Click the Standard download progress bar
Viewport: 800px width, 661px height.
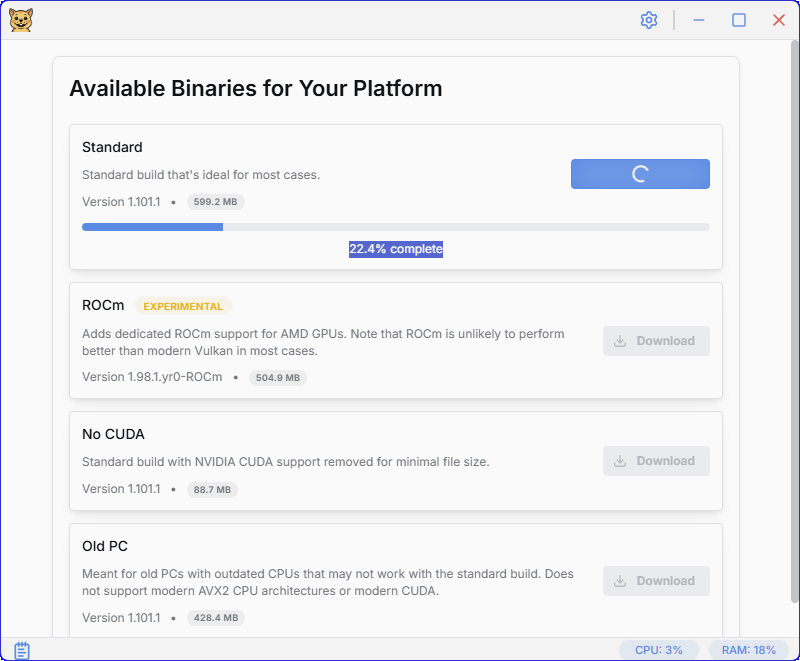395,227
